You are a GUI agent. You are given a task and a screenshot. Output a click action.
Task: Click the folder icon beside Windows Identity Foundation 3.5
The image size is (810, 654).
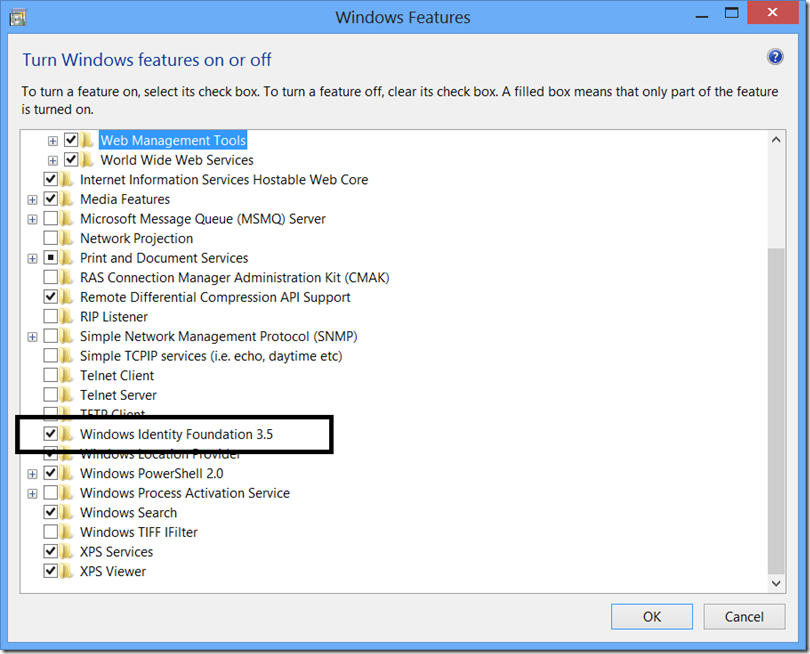[67, 434]
